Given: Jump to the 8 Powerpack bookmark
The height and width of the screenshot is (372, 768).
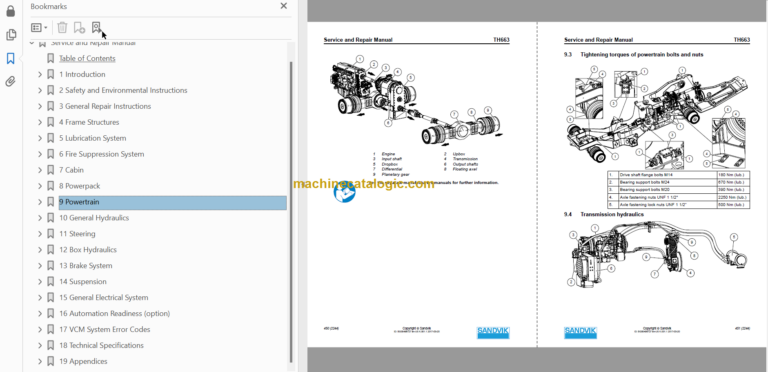Looking at the screenshot, I should point(79,186).
